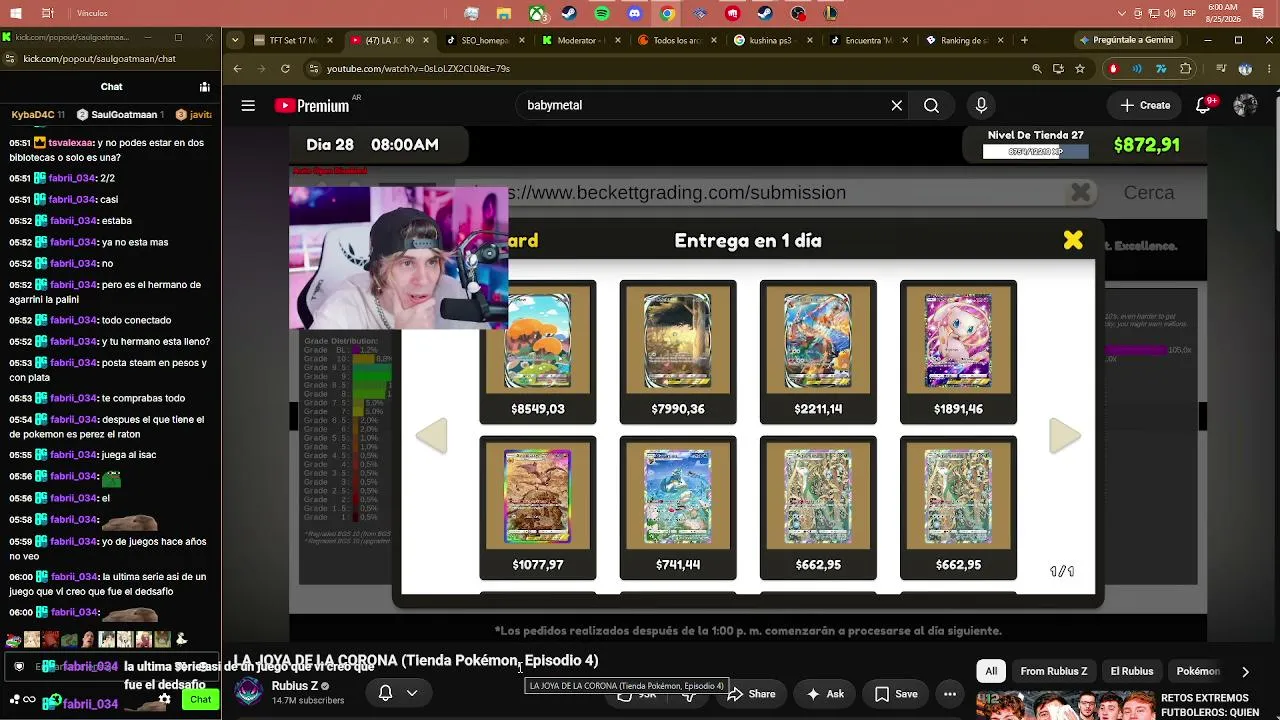Go back in the Chrome browser
This screenshot has height=720, width=1280.
click(237, 69)
